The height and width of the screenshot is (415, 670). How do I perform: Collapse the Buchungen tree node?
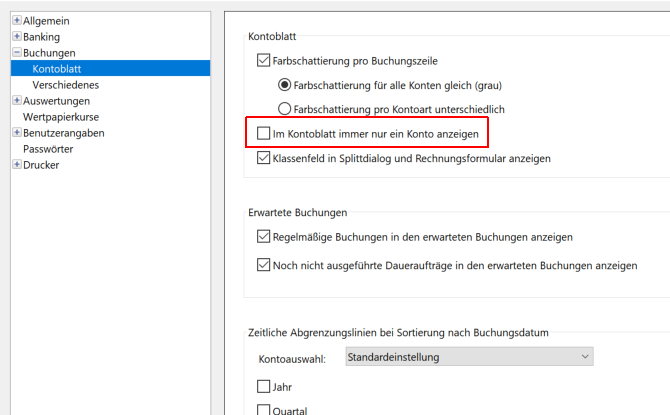pyautogui.click(x=17, y=52)
